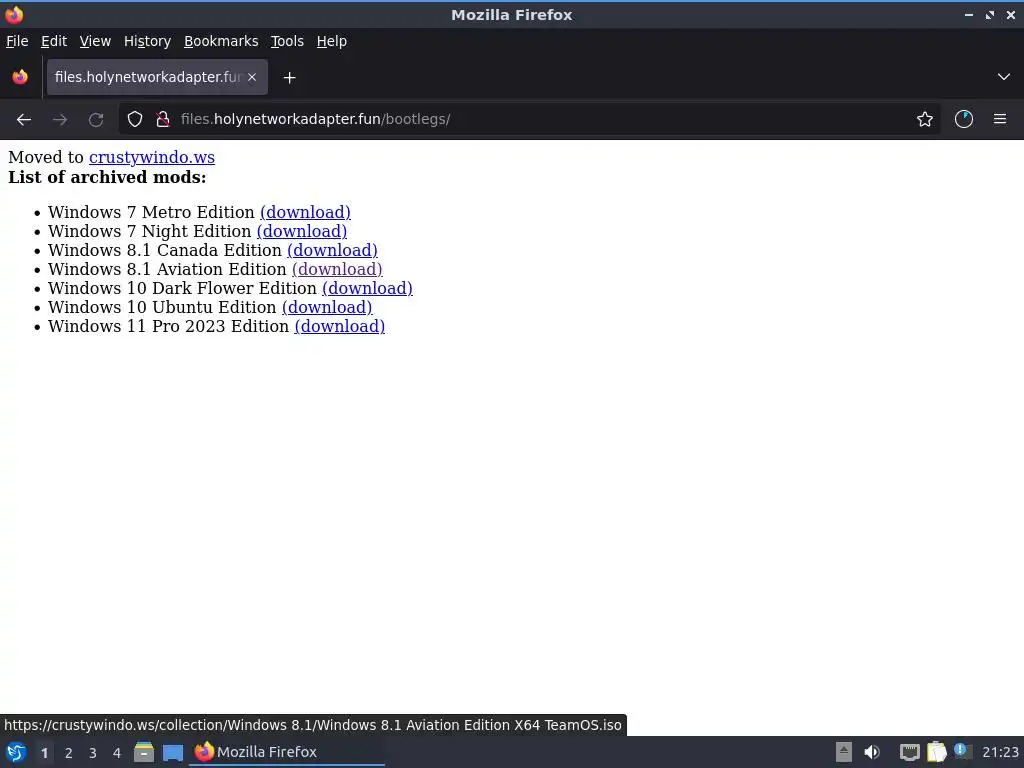Follow the crustywindo.ws link
Viewport: 1024px width, 768px height.
pos(152,157)
